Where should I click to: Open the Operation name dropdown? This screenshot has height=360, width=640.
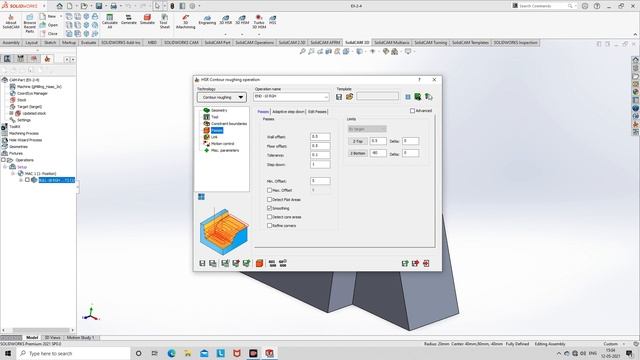click(326, 97)
